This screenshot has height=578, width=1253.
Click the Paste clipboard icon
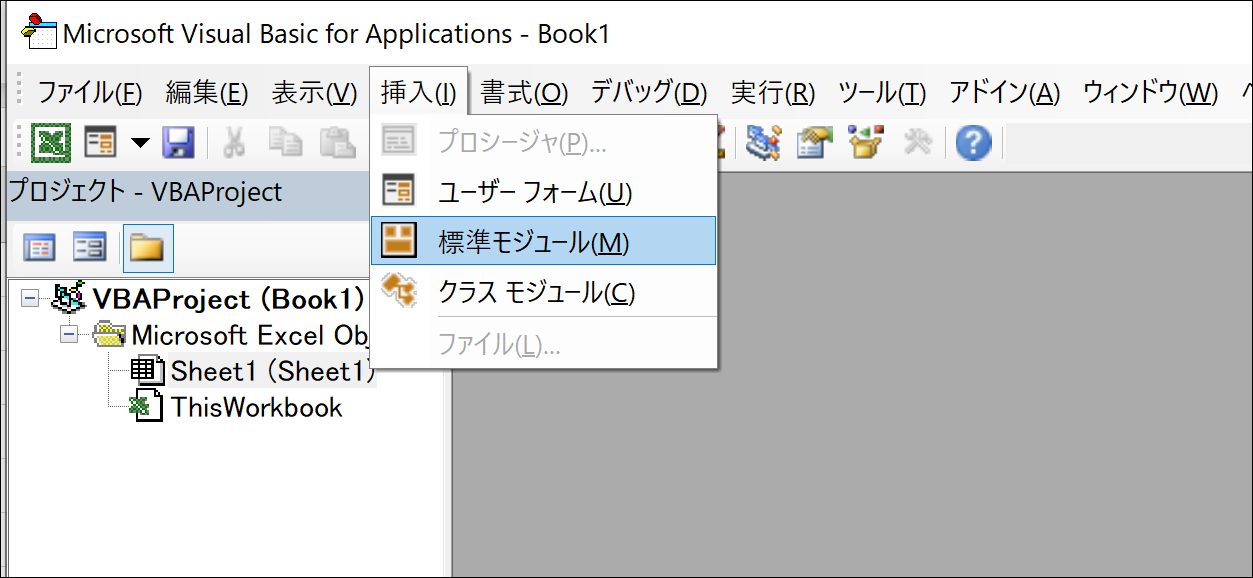338,142
